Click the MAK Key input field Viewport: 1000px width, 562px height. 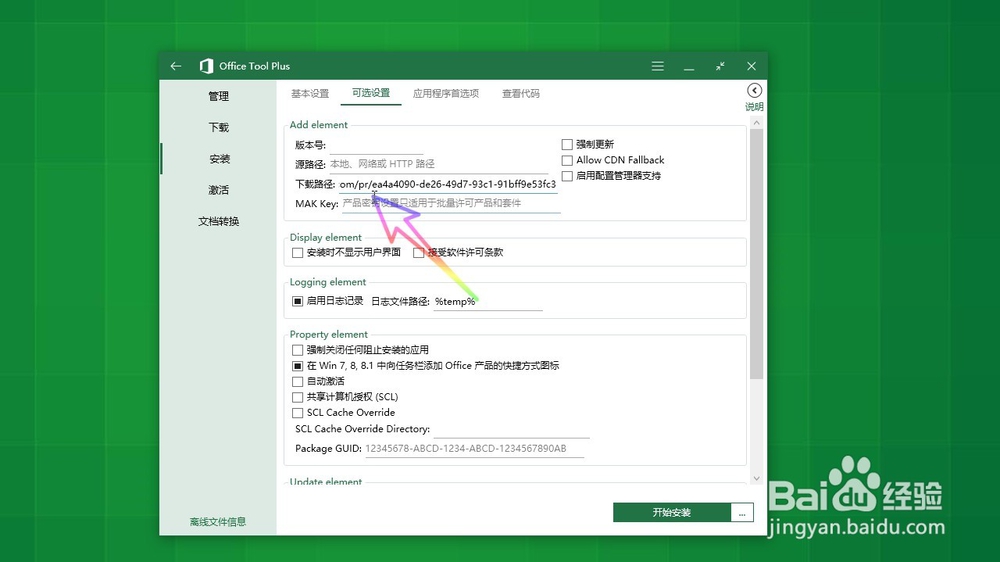[451, 203]
